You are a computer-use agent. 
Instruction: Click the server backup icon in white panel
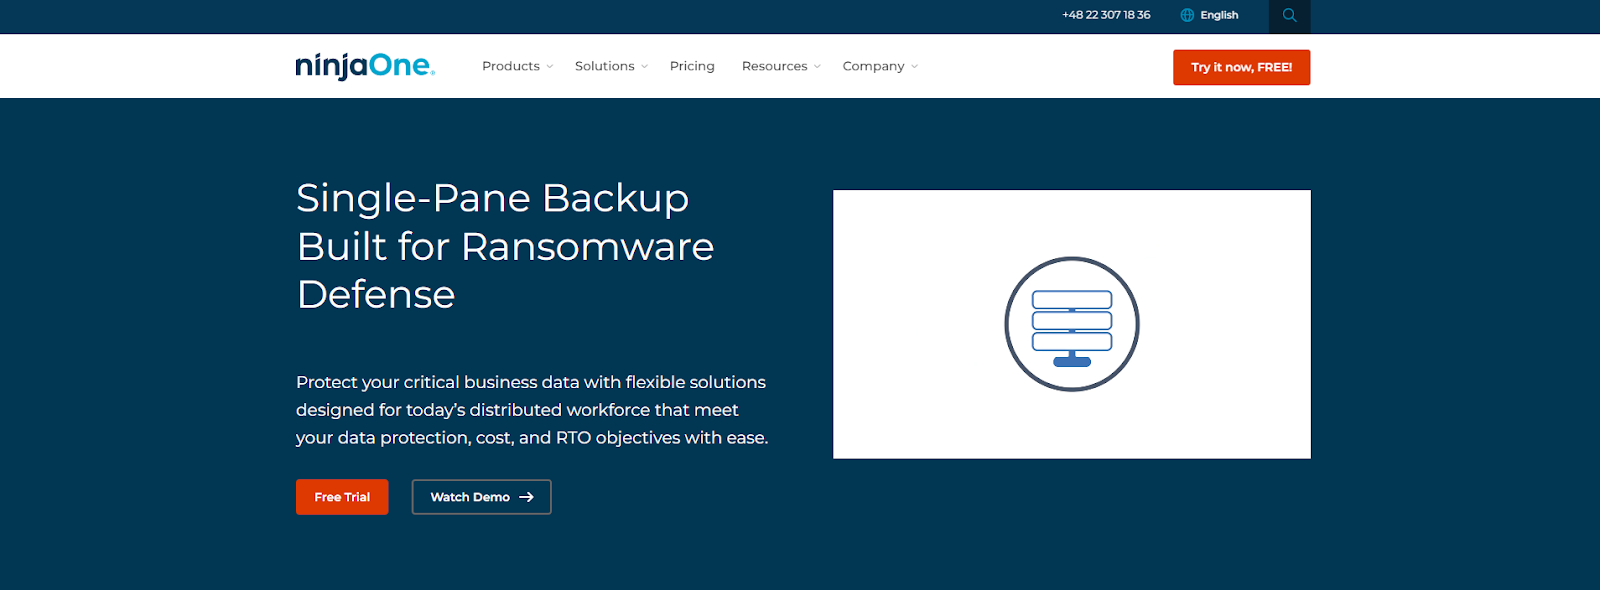coord(1071,324)
